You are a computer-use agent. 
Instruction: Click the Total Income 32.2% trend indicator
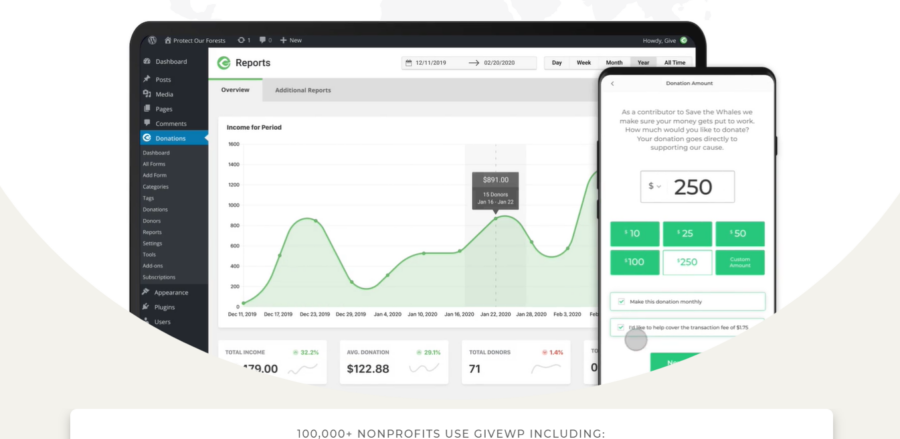tap(305, 352)
